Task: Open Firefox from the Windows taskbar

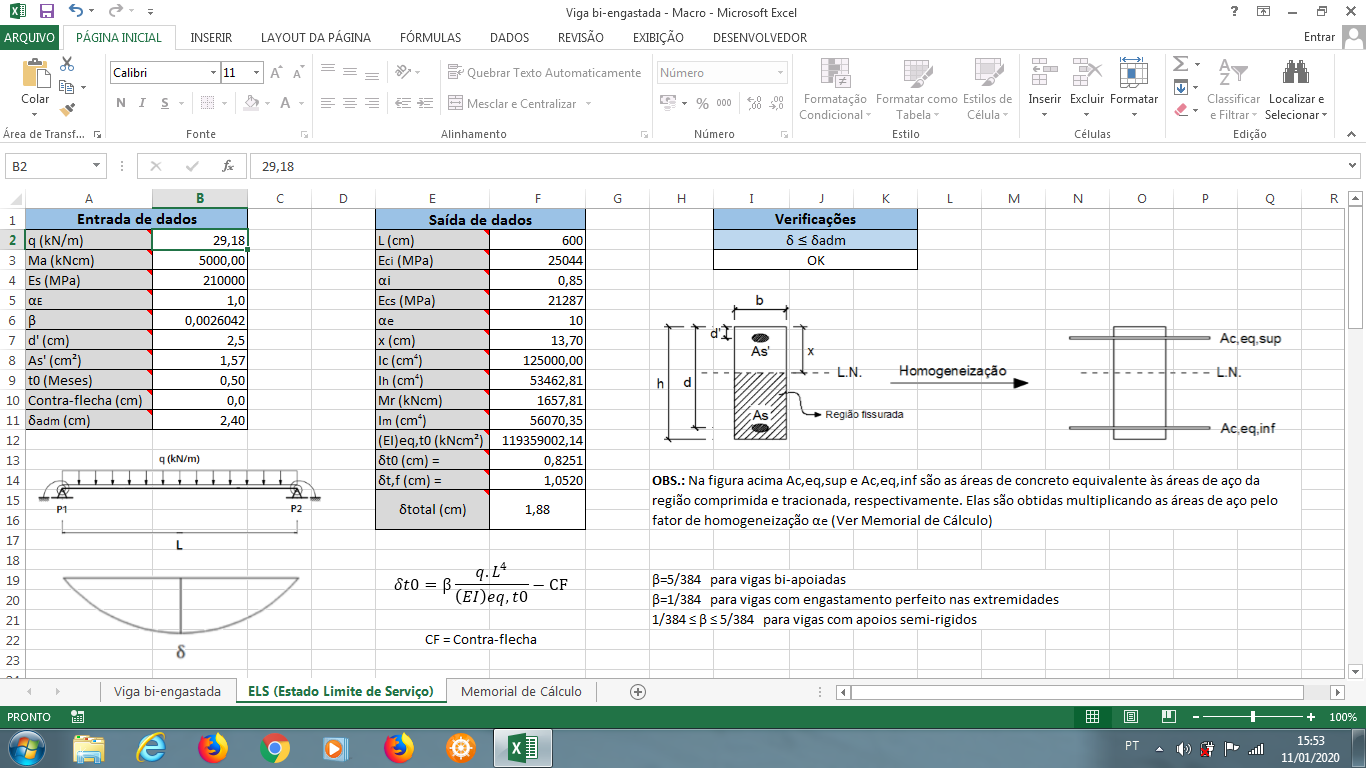Action: click(212, 747)
